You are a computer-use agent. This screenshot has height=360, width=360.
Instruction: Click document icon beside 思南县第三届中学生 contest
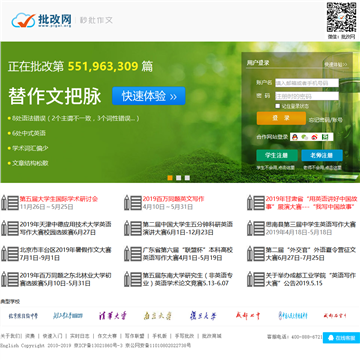(x=256, y=228)
